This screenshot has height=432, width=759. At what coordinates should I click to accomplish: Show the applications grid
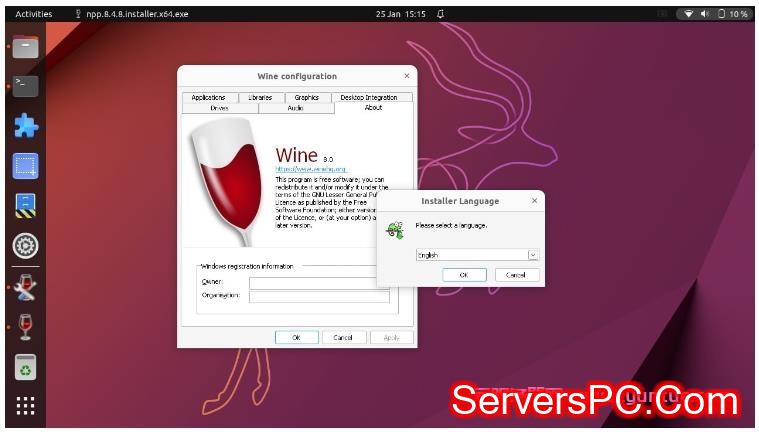25,406
